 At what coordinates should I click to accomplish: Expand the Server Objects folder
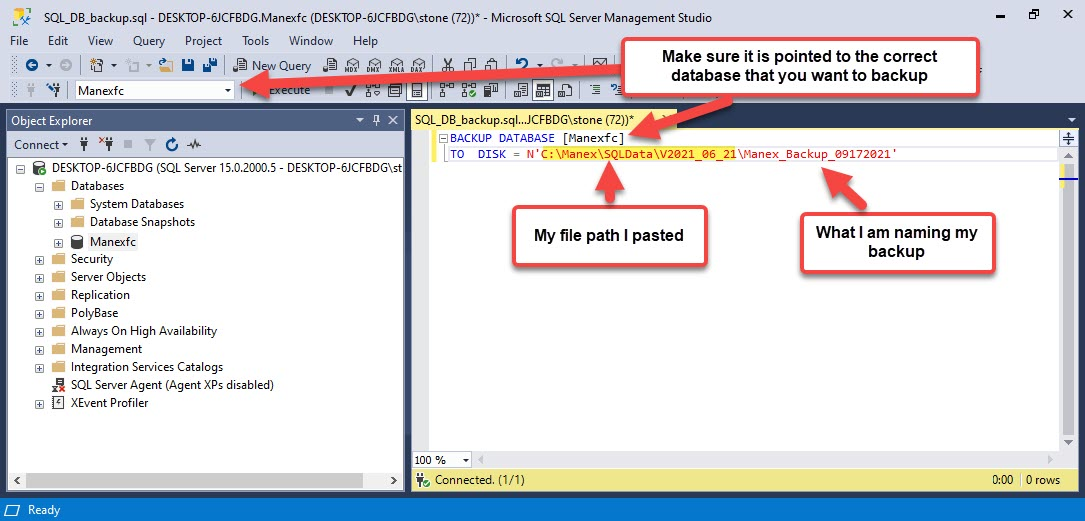[39, 277]
